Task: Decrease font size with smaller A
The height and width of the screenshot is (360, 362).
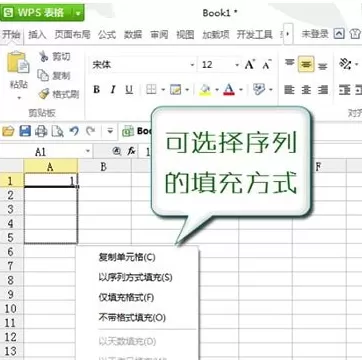Action: point(267,64)
